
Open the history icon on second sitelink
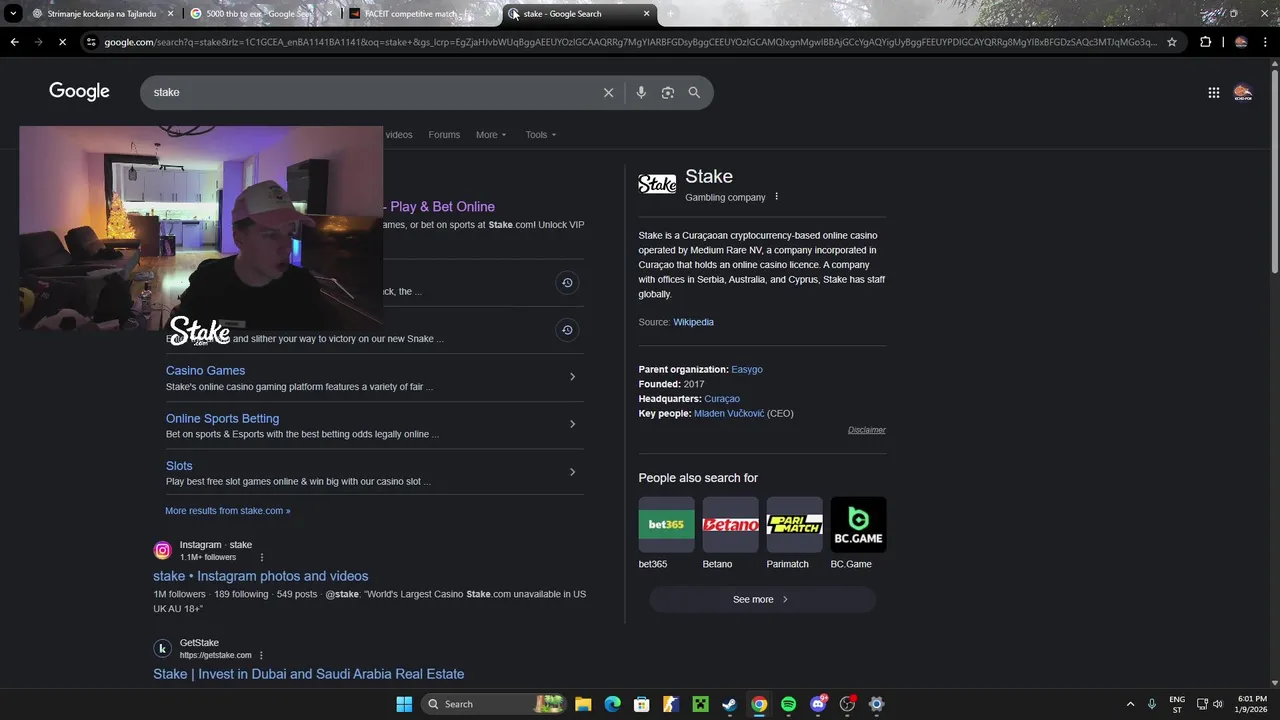click(567, 330)
